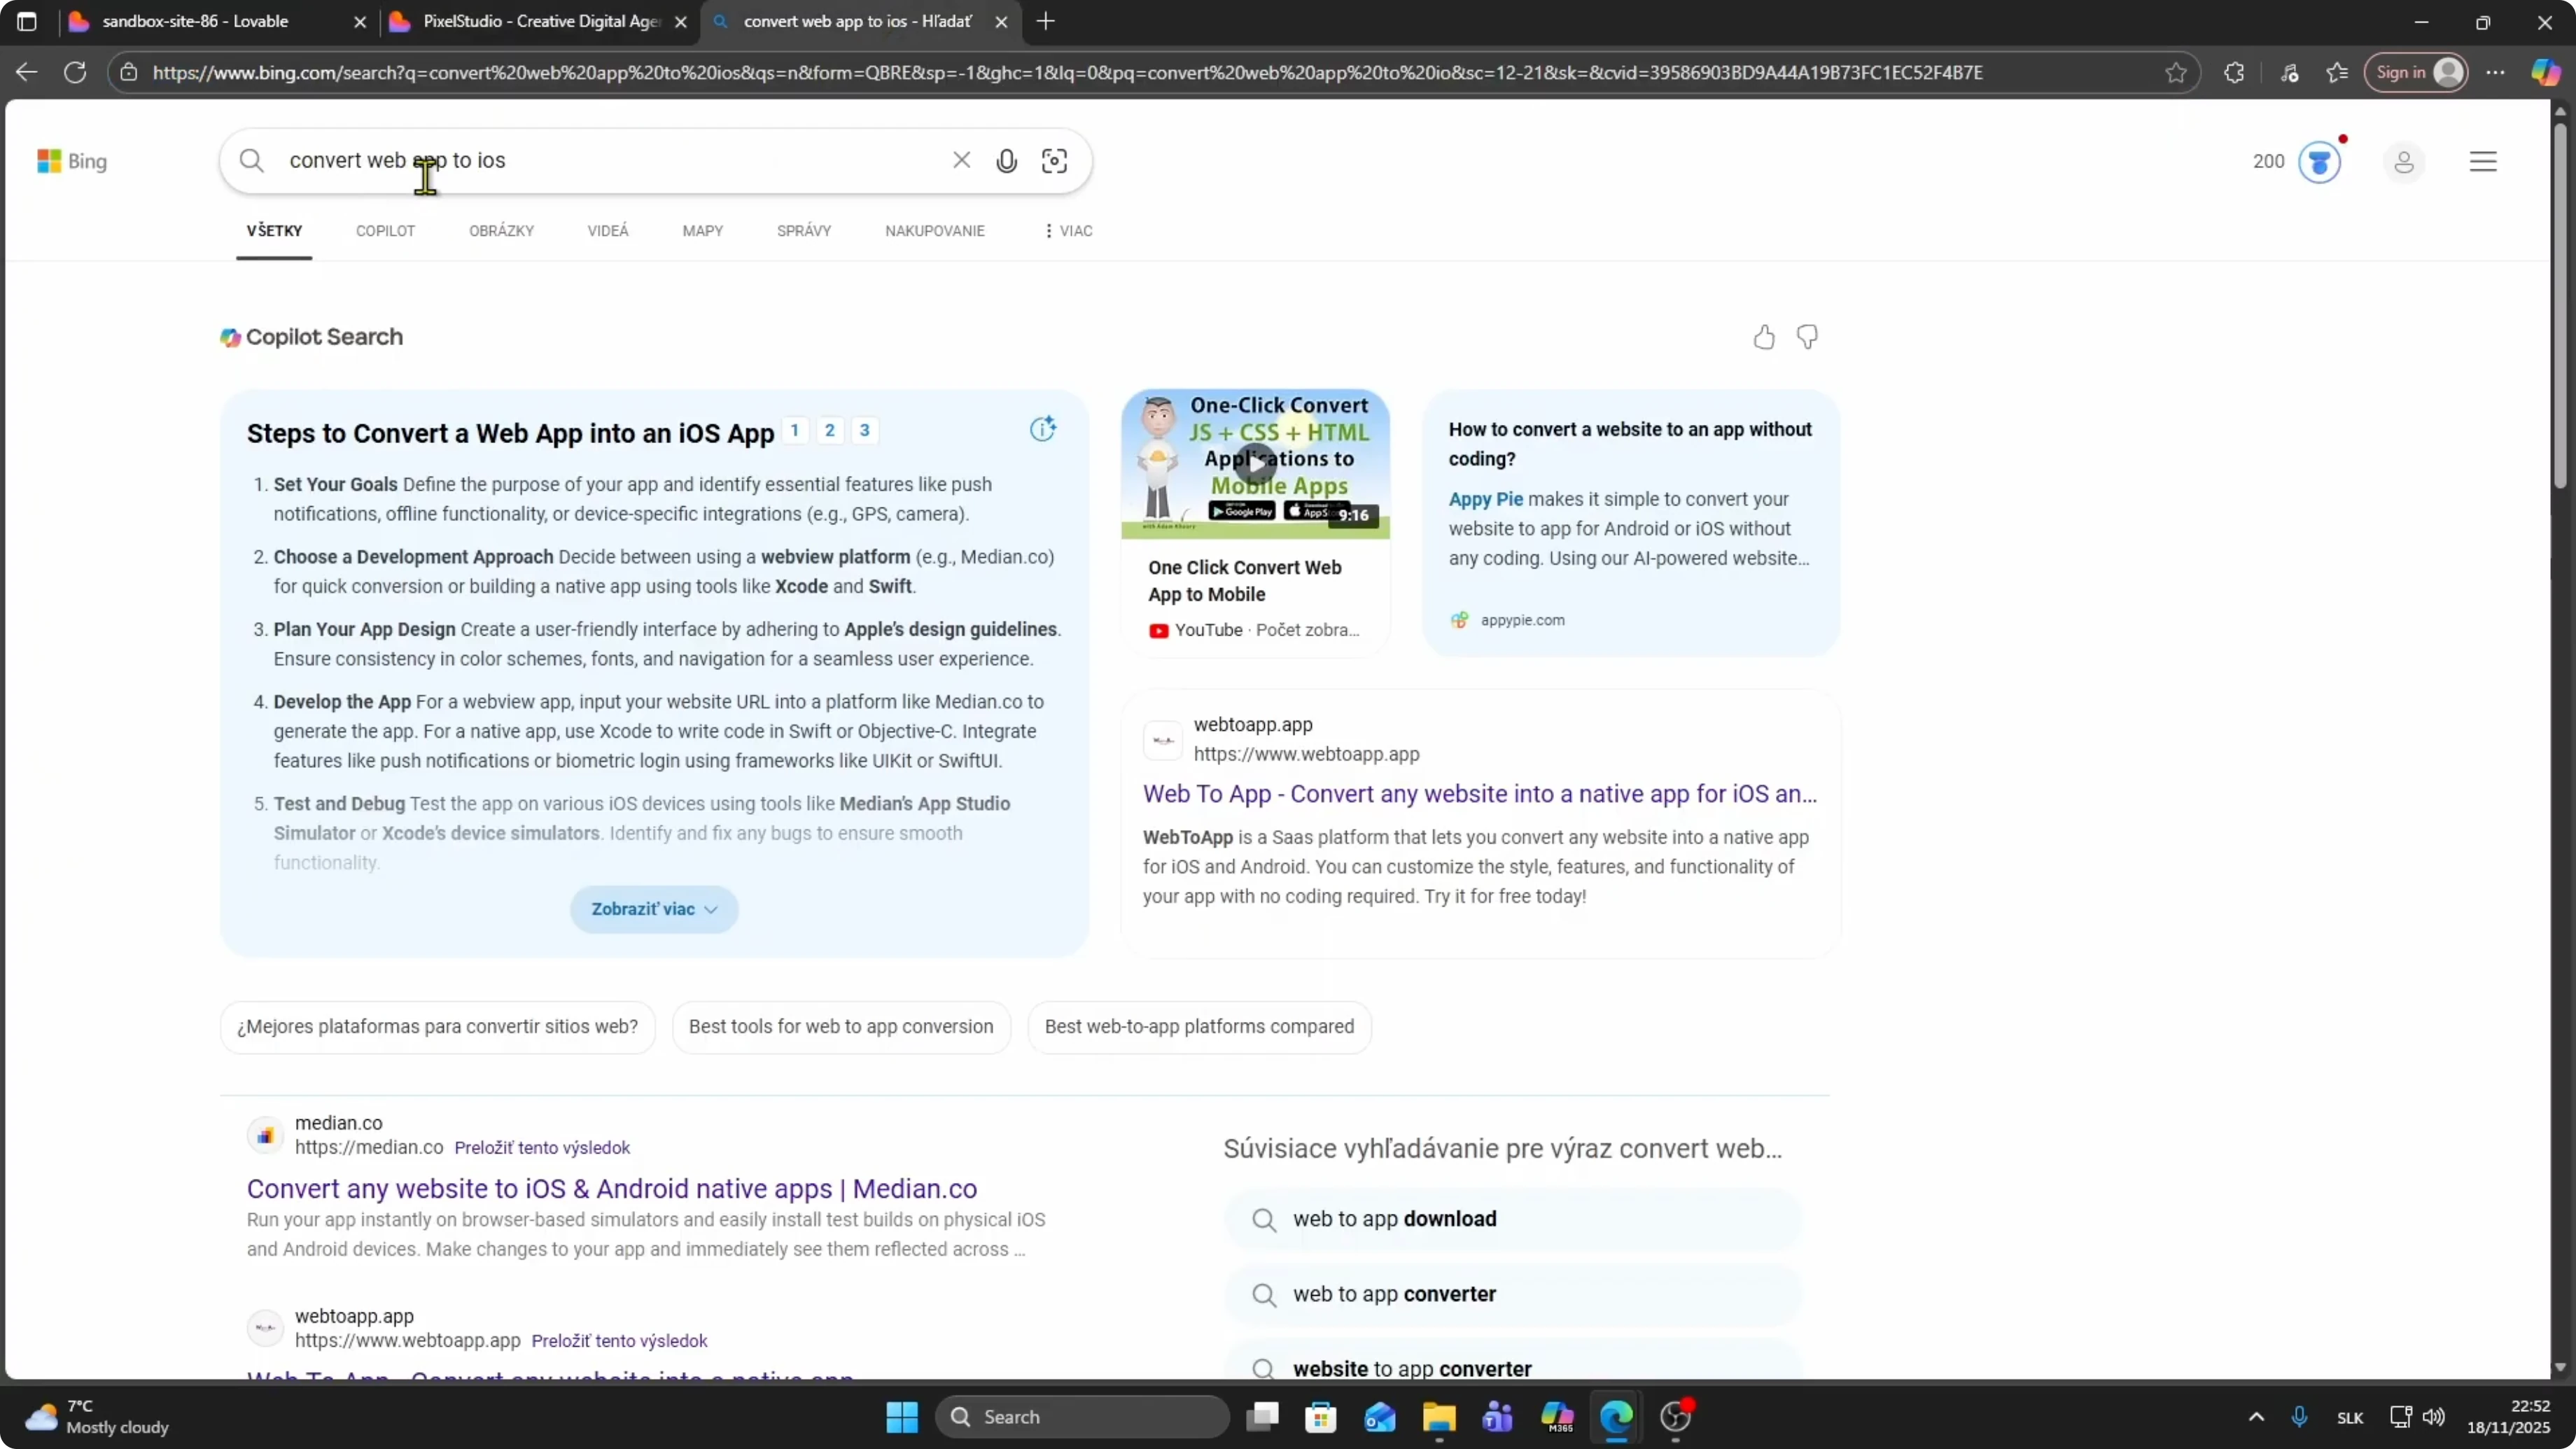The height and width of the screenshot is (1449, 2576).
Task: Expand the answer with Zobraziť viac
Action: pyautogui.click(x=654, y=909)
